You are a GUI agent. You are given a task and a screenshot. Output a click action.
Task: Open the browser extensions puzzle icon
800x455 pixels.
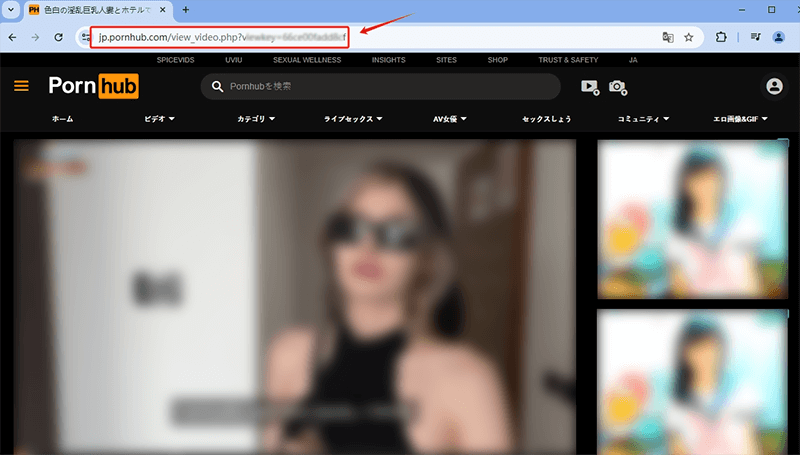[x=721, y=37]
